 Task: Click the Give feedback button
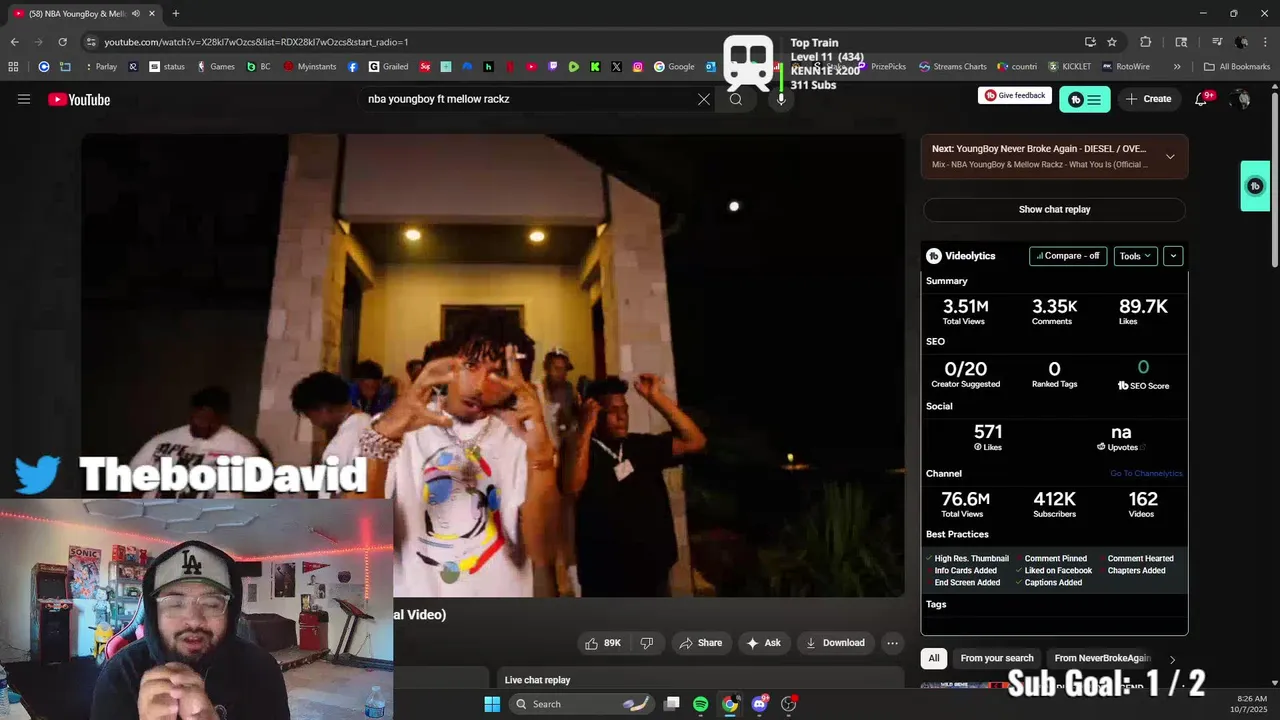click(1015, 96)
